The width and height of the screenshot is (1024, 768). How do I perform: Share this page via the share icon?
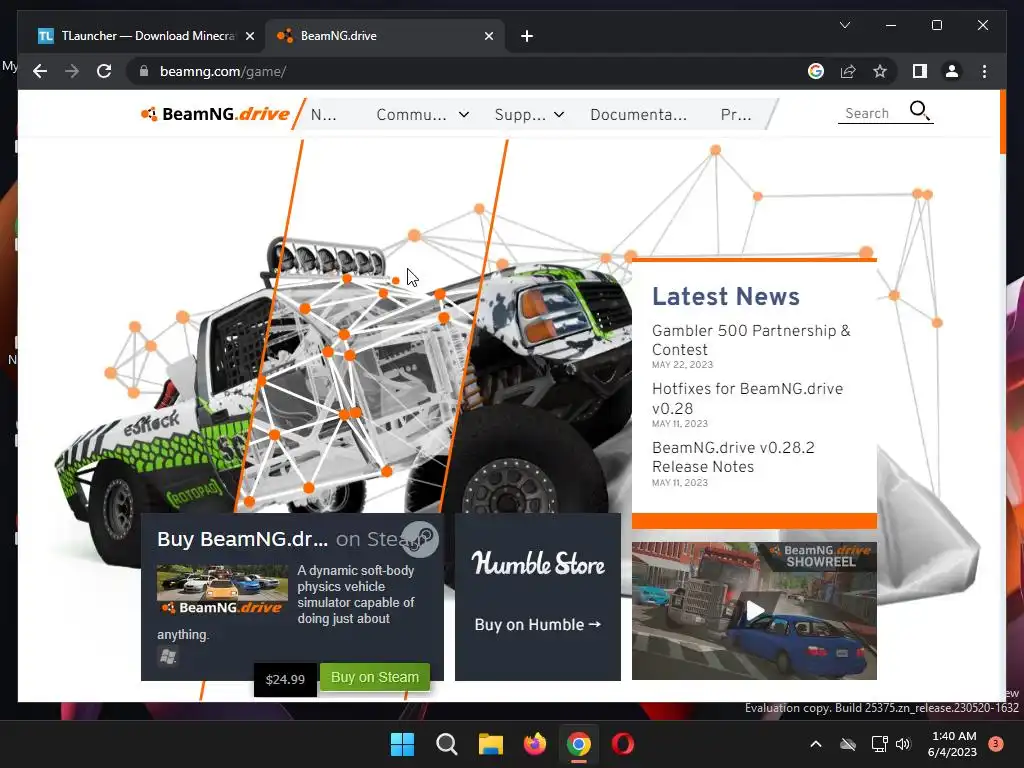[848, 71]
